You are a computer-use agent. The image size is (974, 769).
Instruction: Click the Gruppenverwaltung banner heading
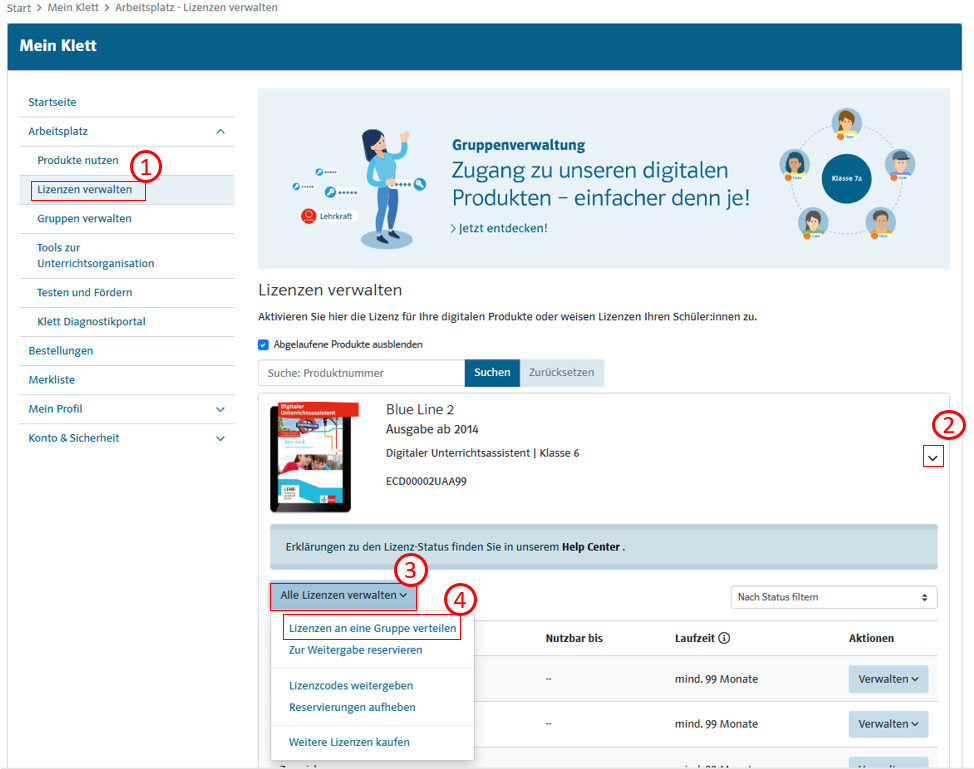pos(519,145)
